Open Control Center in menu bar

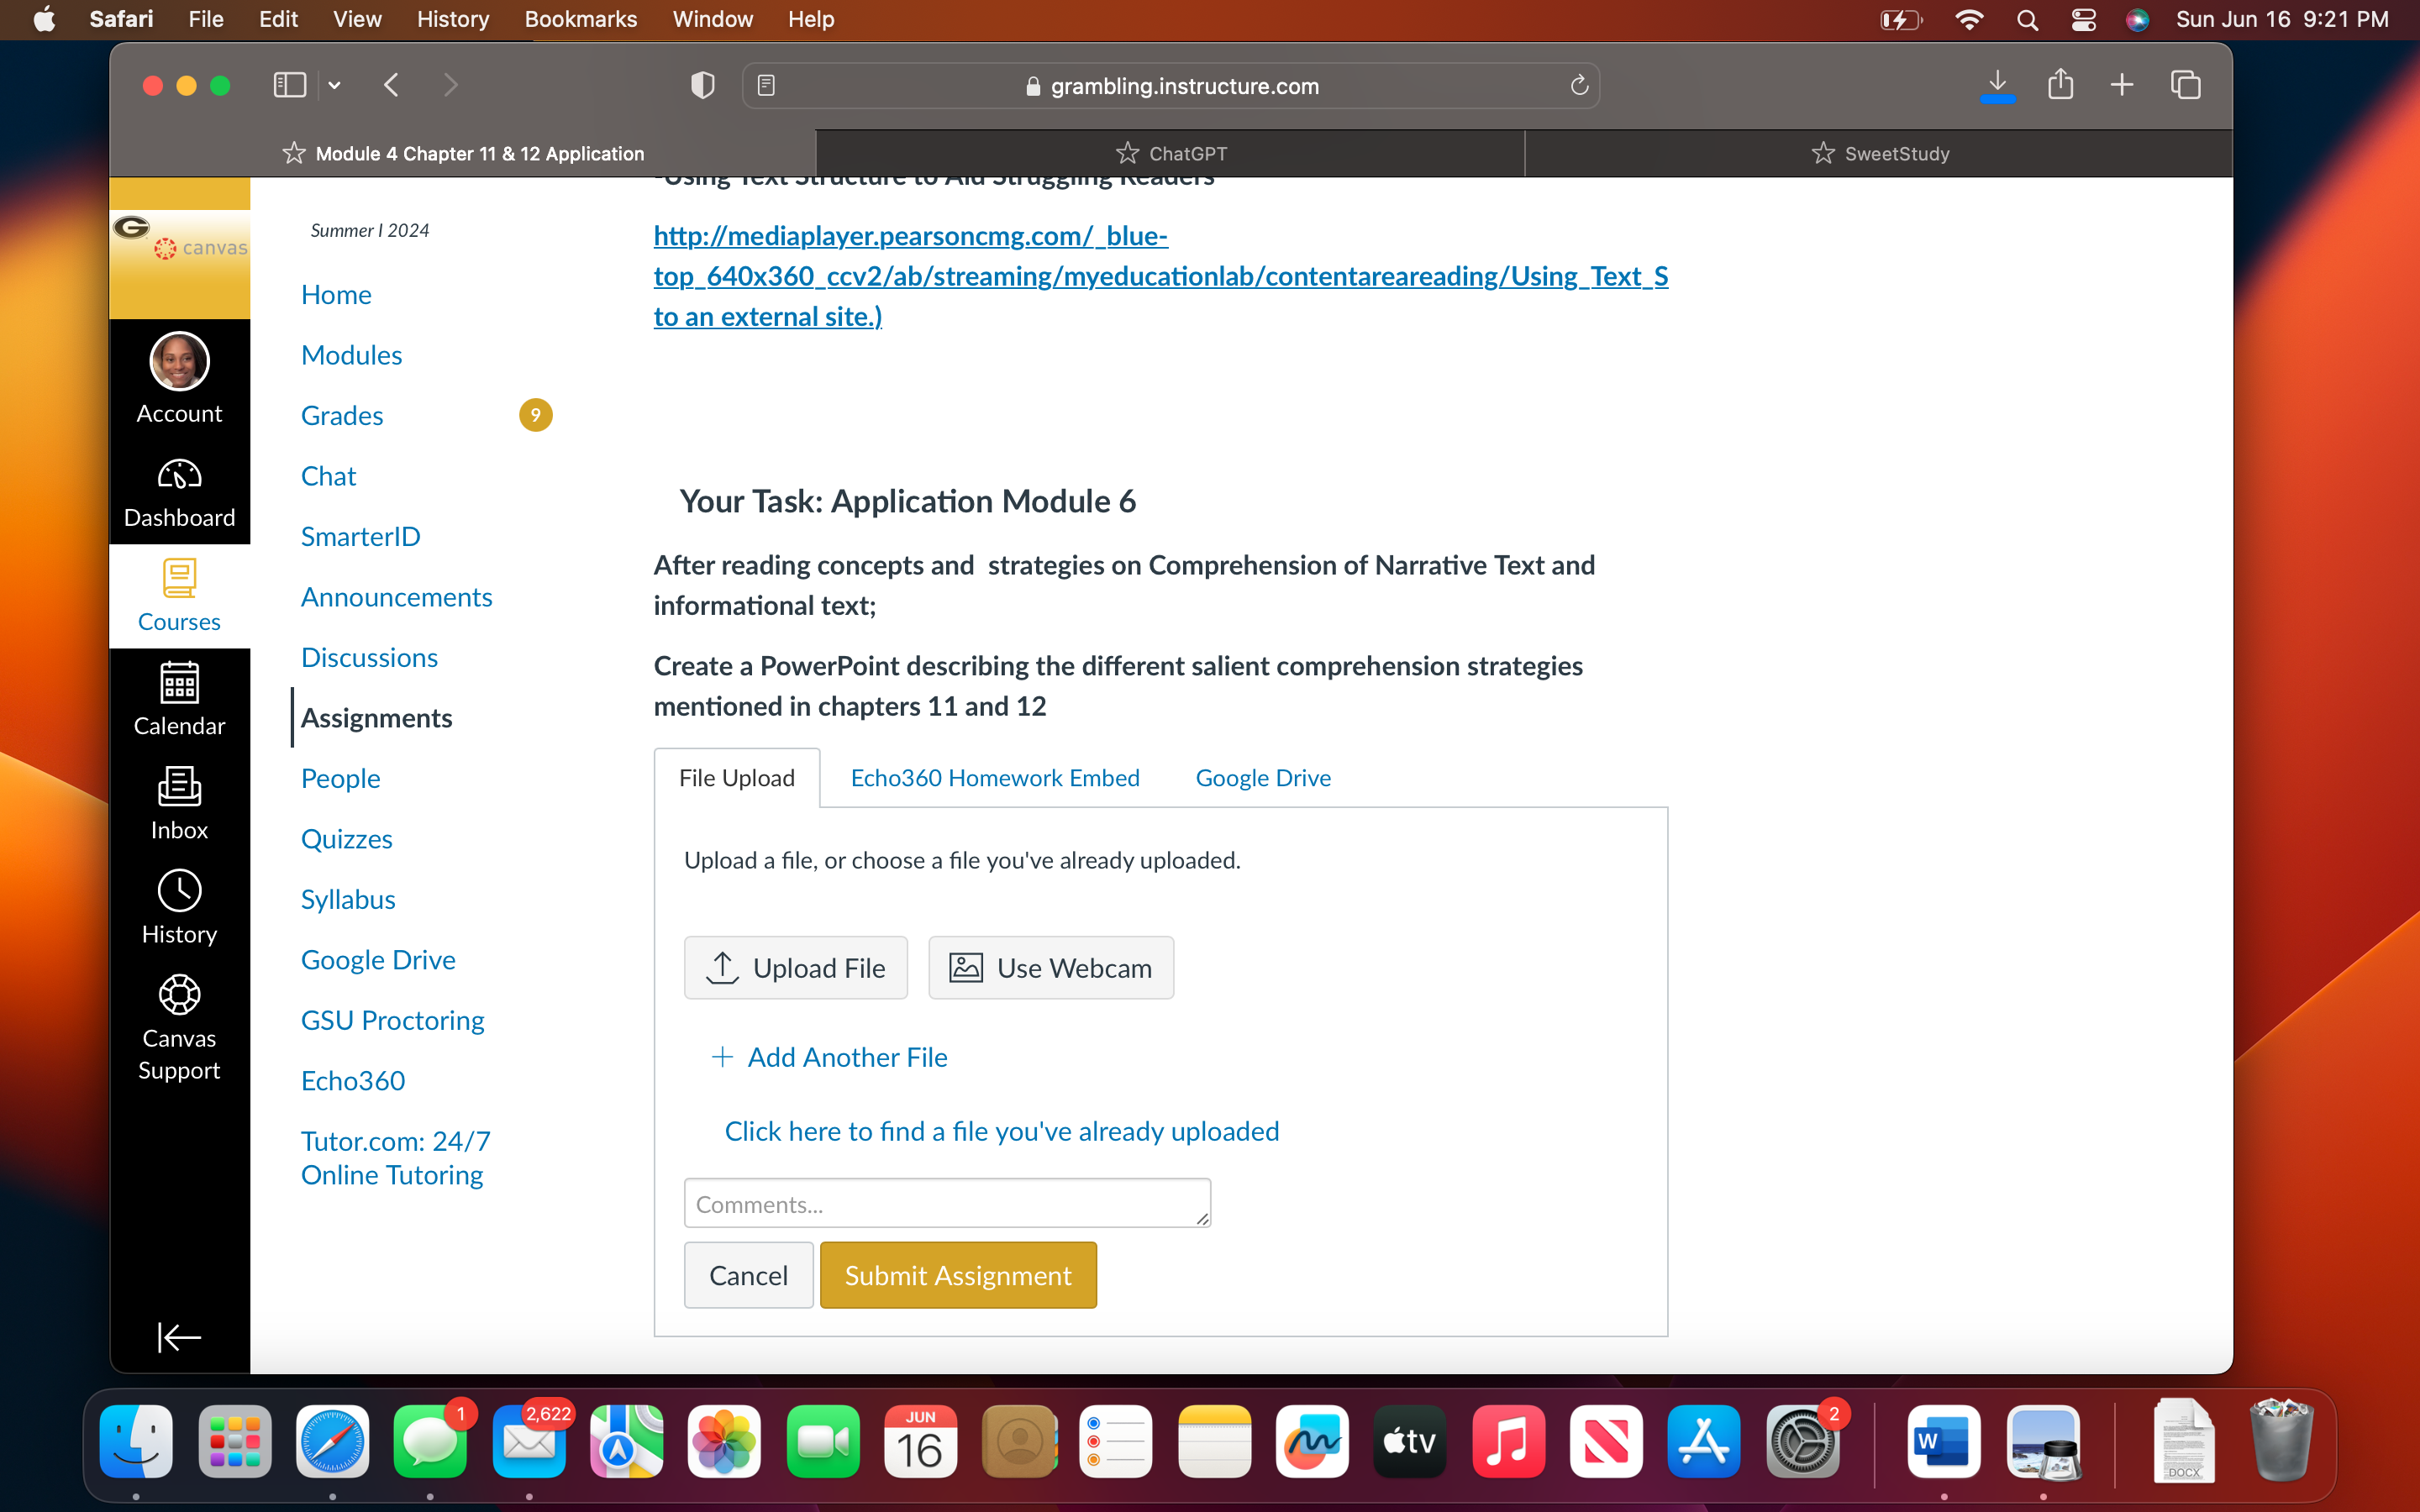coord(2084,19)
